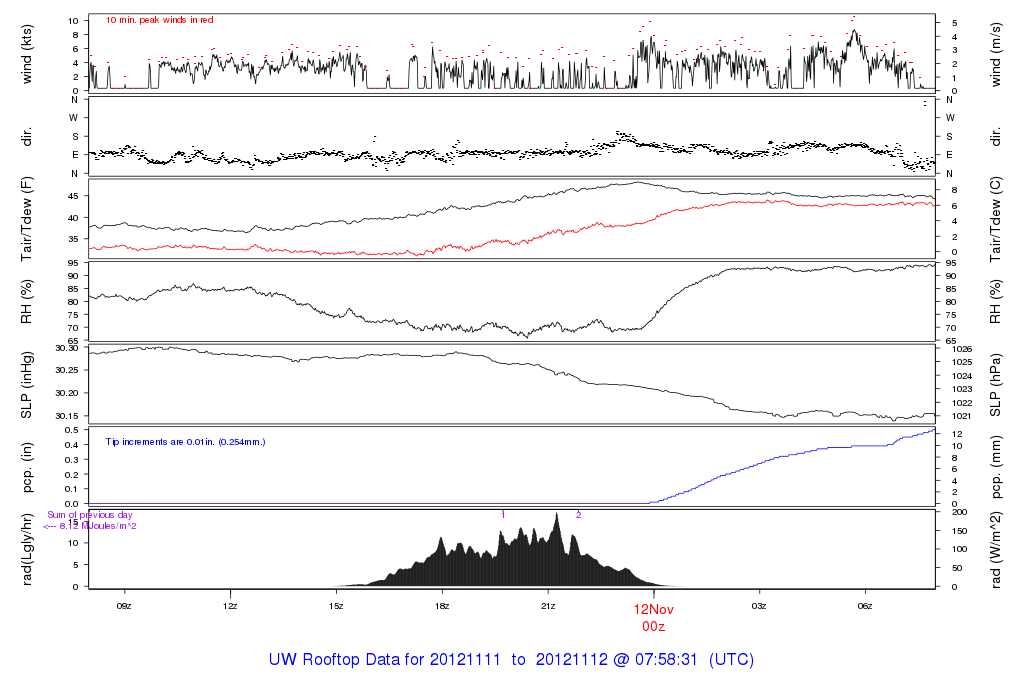The image size is (1024, 700).
Task: Select the 'rad (W/m^2)' axis label
Action: 995,549
